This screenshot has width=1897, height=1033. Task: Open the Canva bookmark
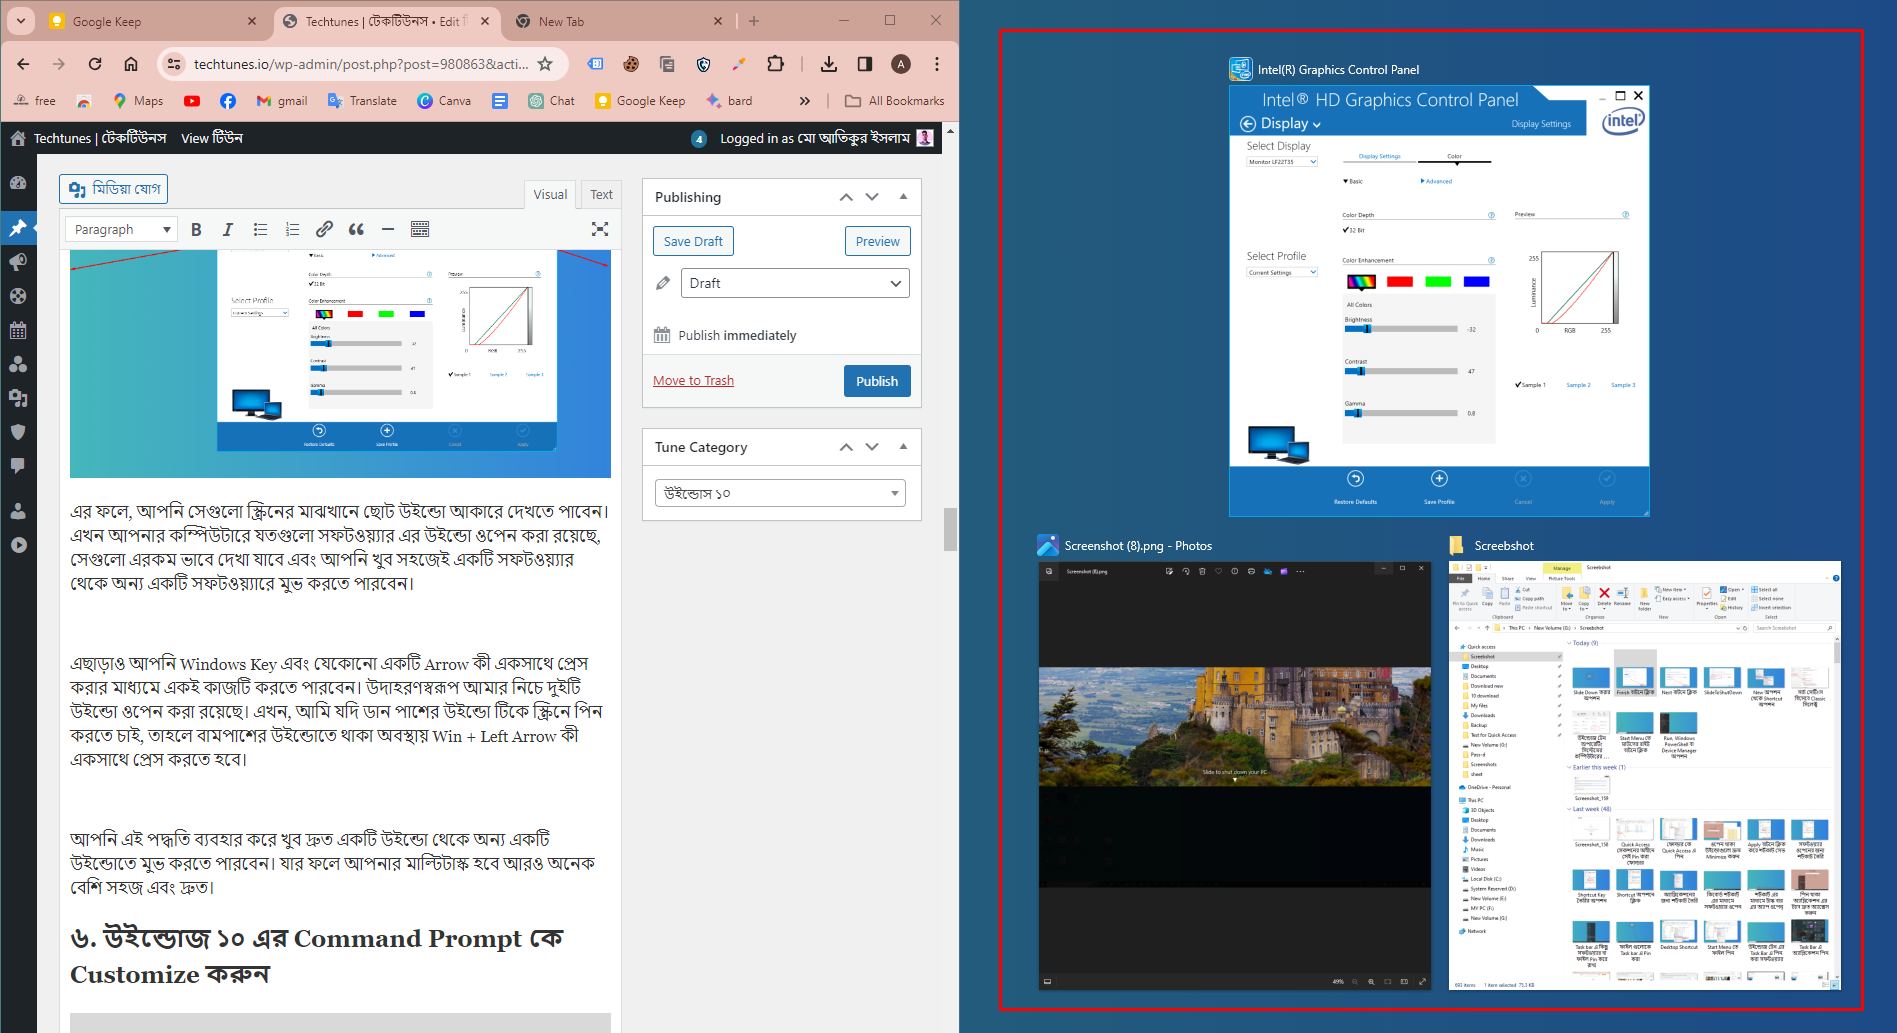coord(443,101)
